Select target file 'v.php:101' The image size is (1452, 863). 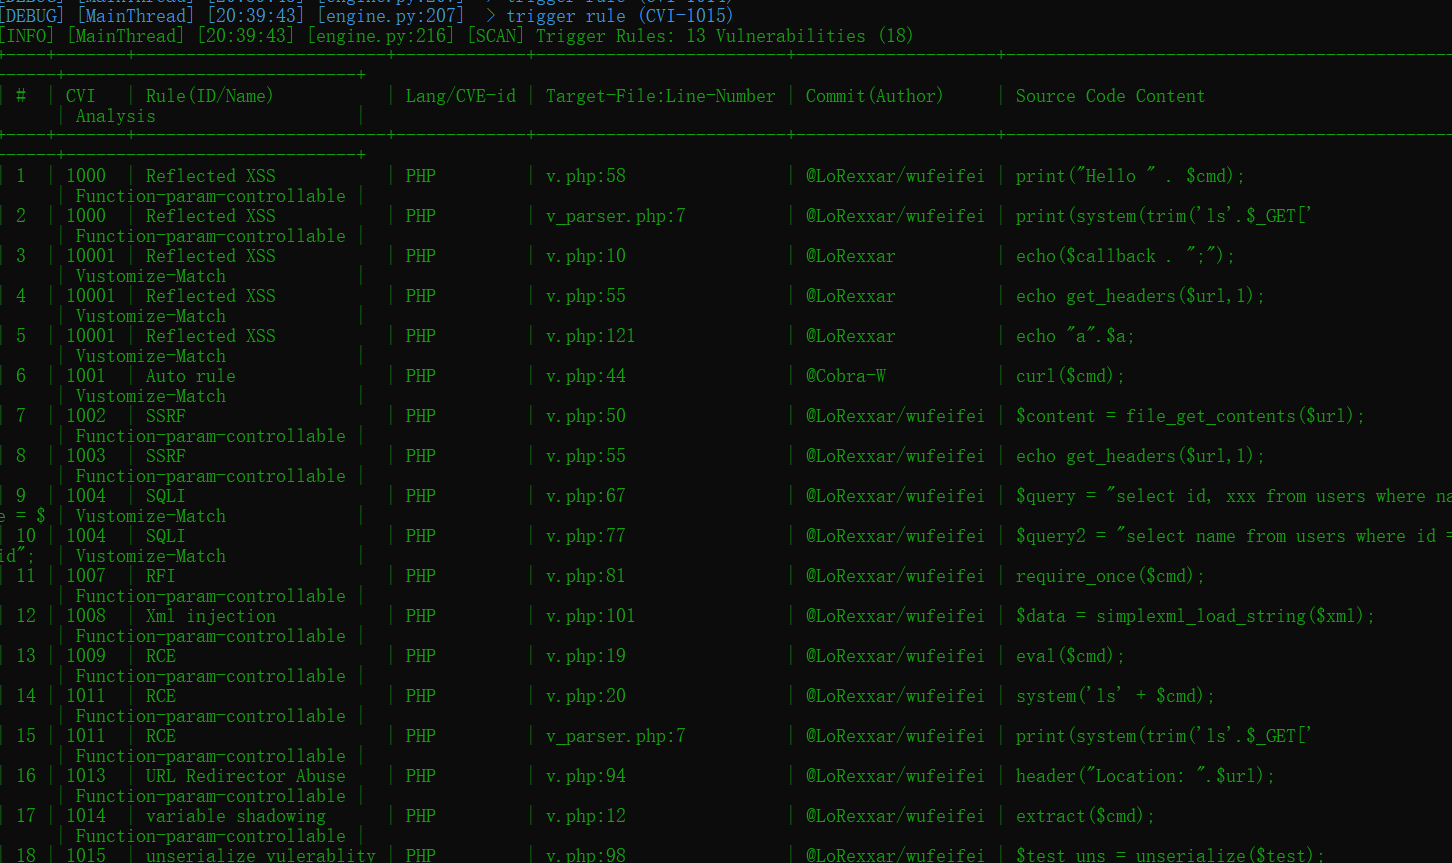tap(591, 616)
